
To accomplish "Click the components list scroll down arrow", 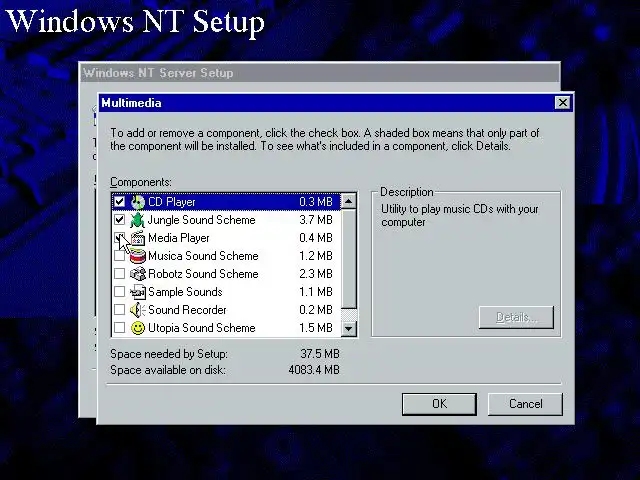I will click(349, 328).
